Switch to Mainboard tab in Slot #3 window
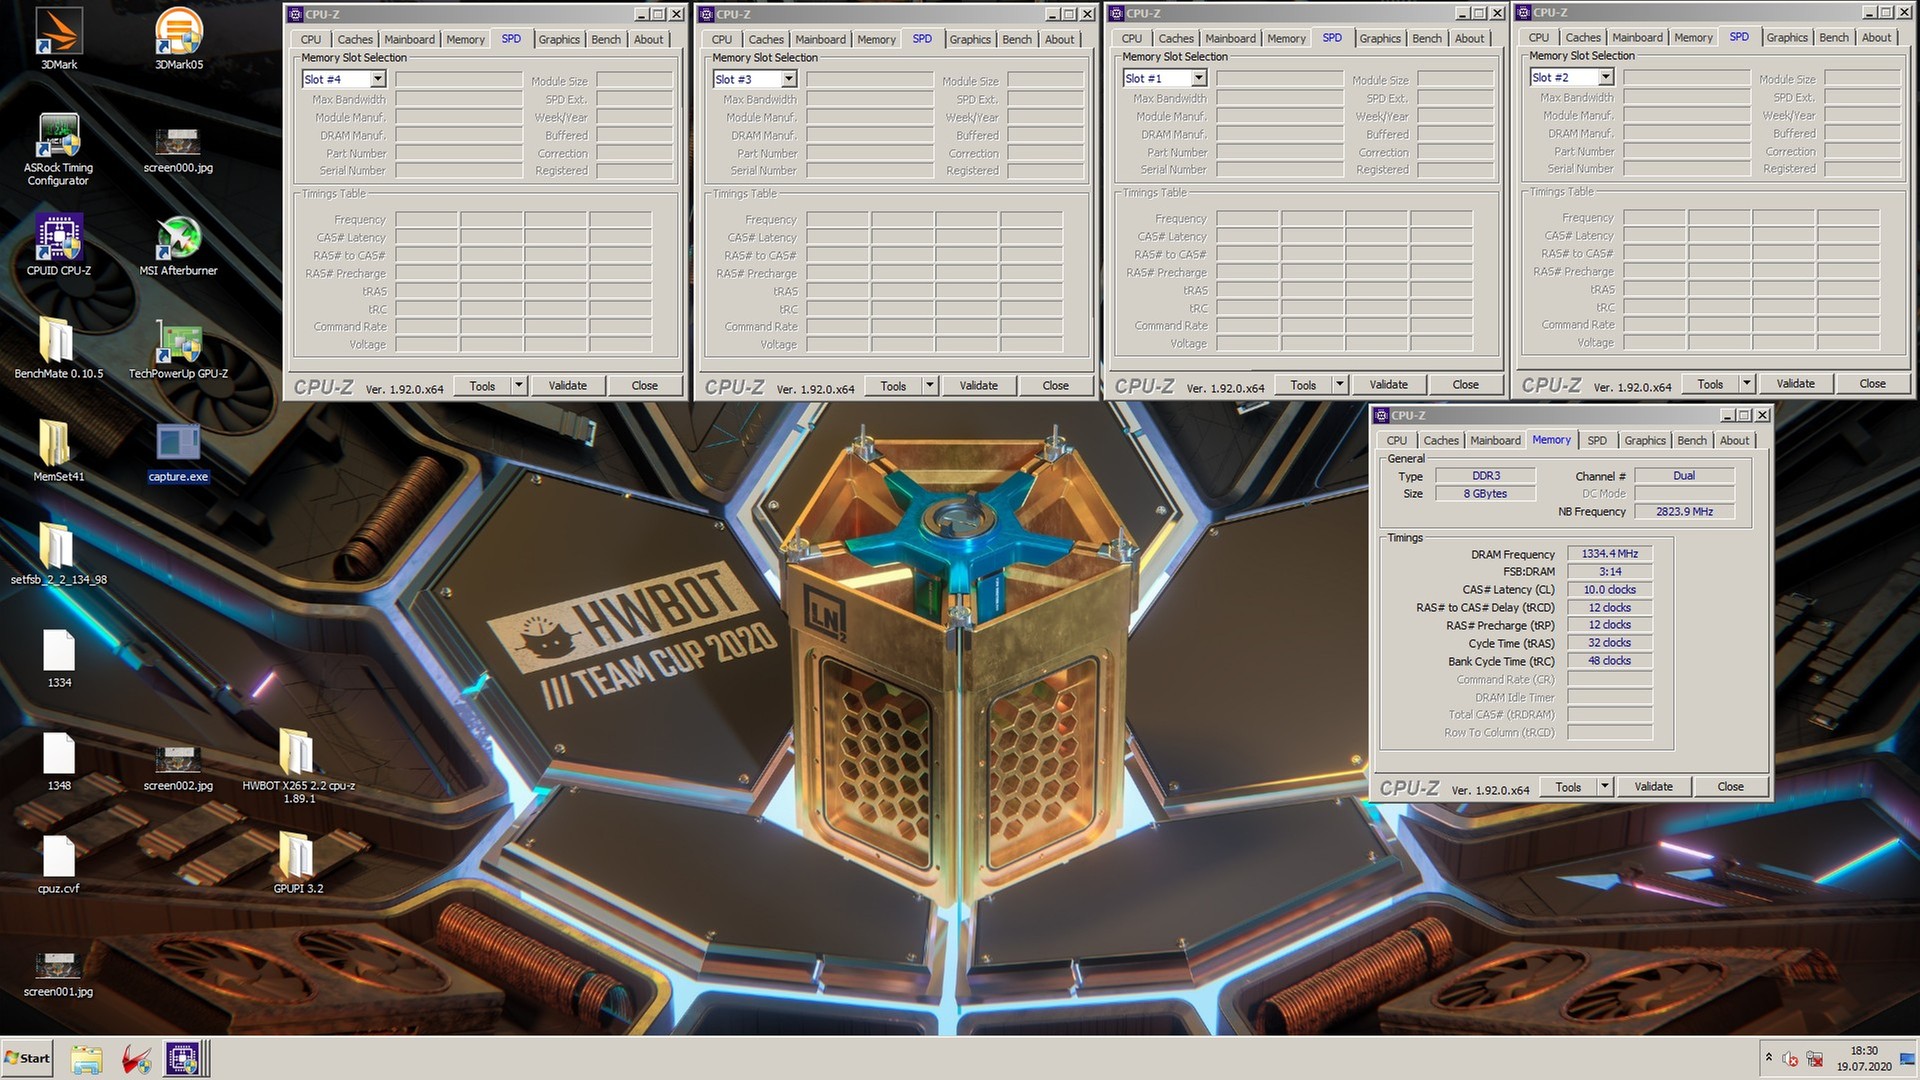1920x1080 pixels. 820,39
